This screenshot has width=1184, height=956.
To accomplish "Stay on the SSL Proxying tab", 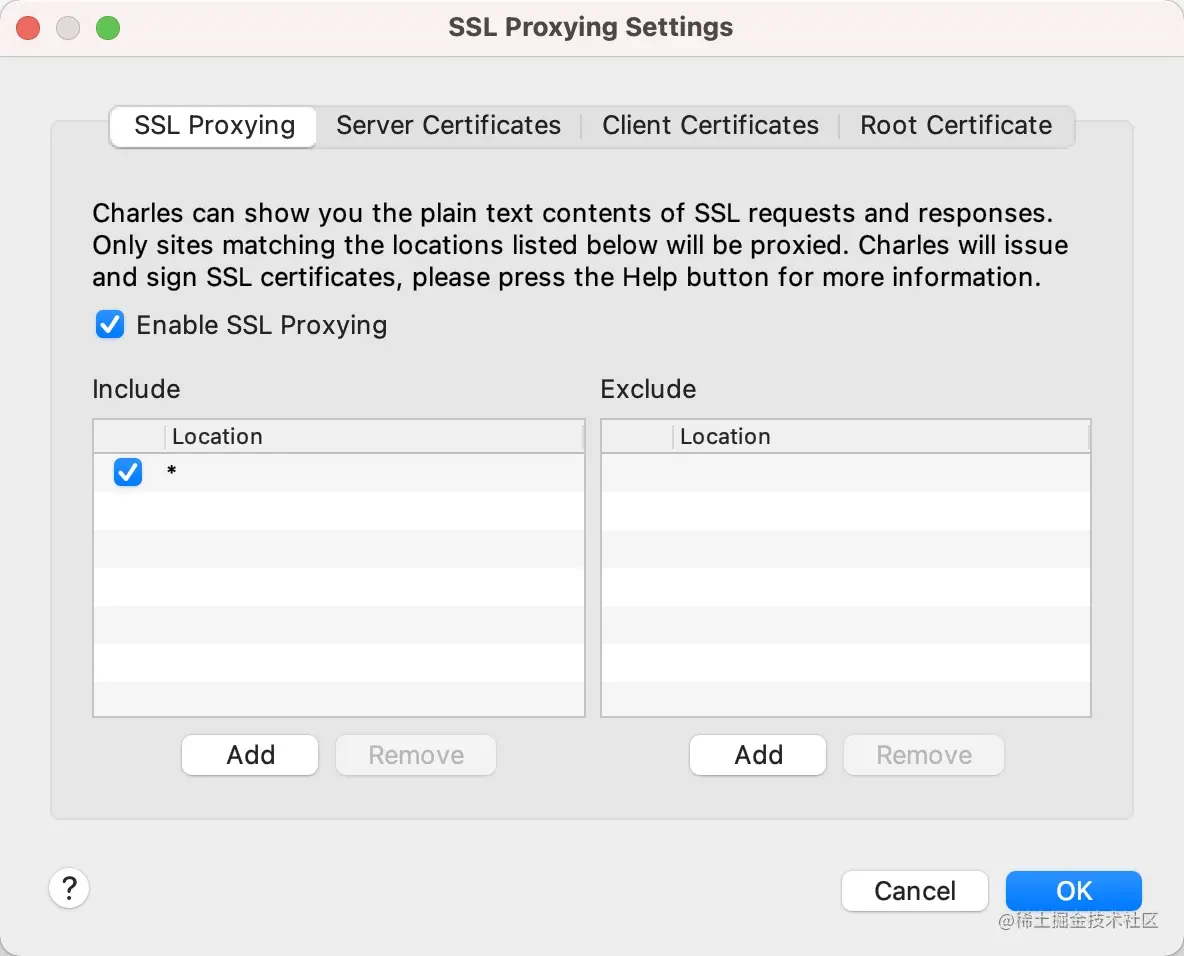I will pos(212,125).
